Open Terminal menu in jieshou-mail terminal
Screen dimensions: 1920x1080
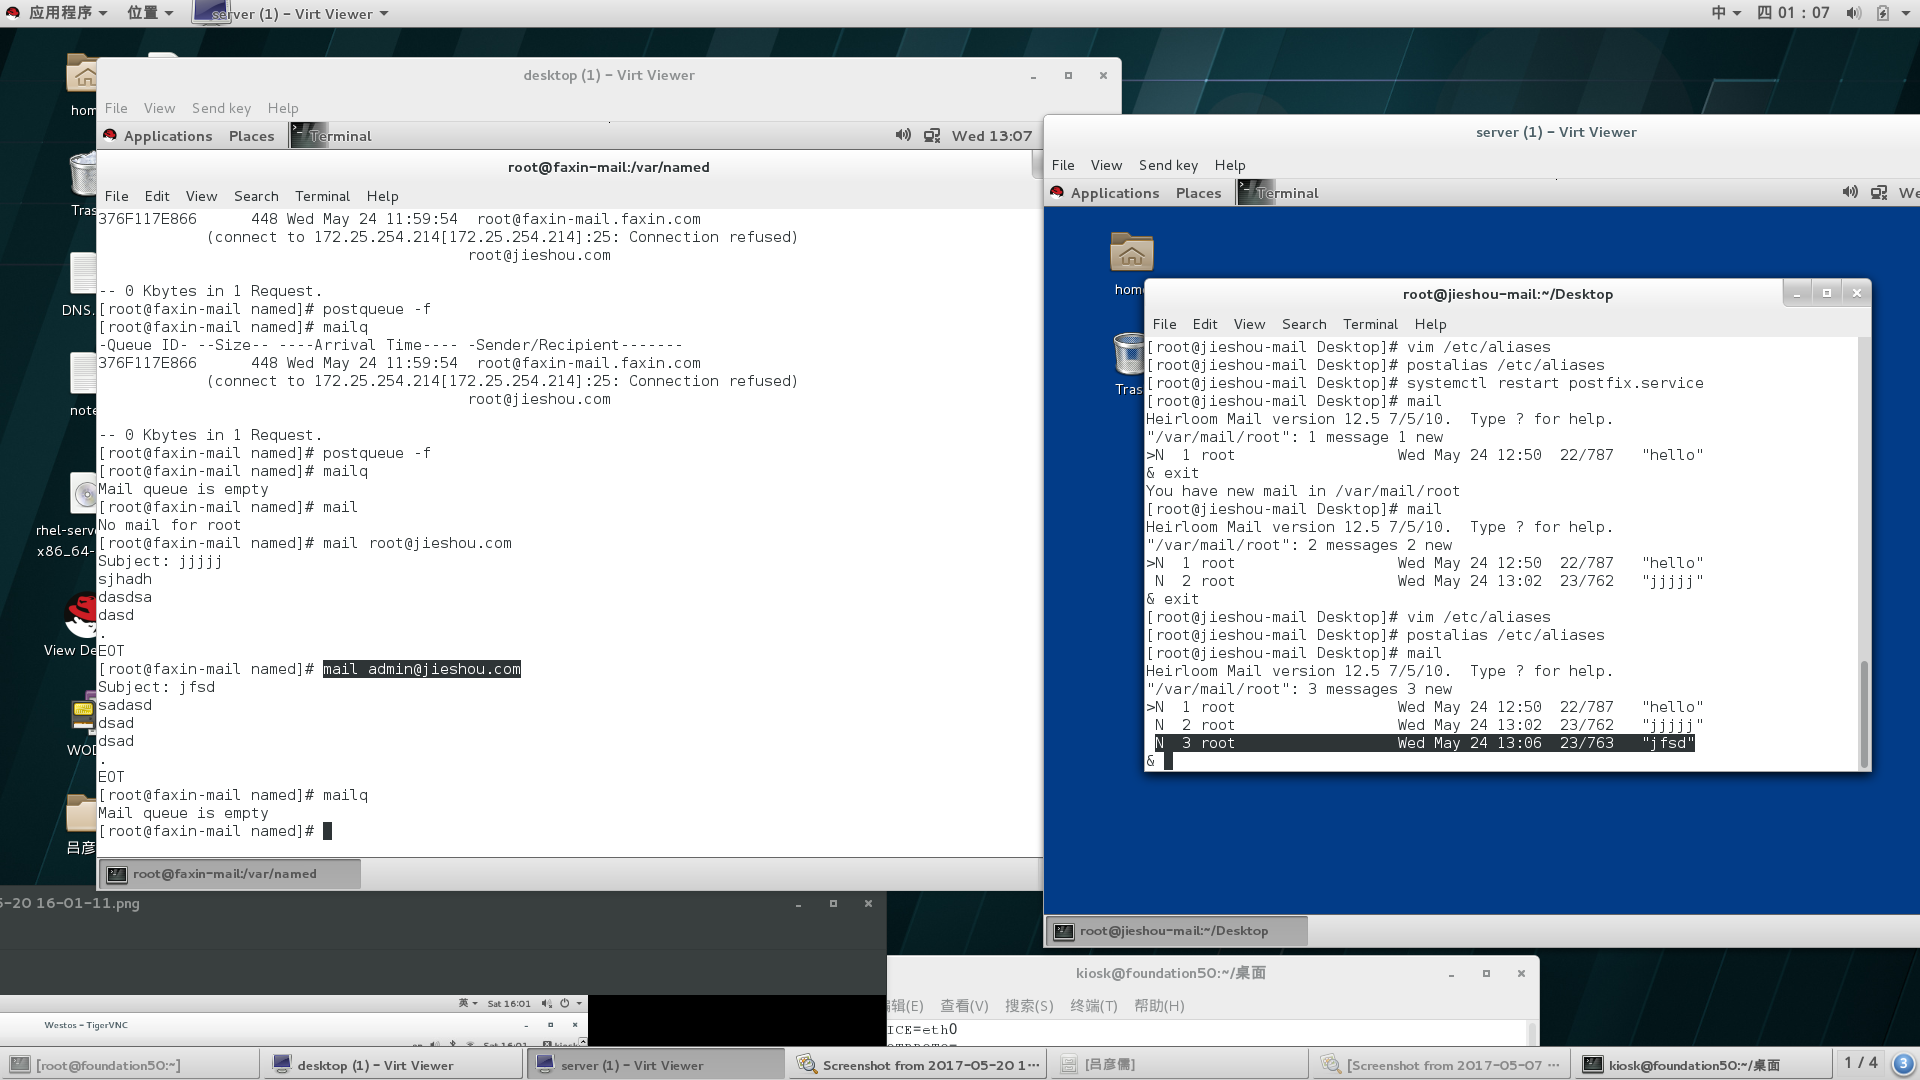(1370, 324)
